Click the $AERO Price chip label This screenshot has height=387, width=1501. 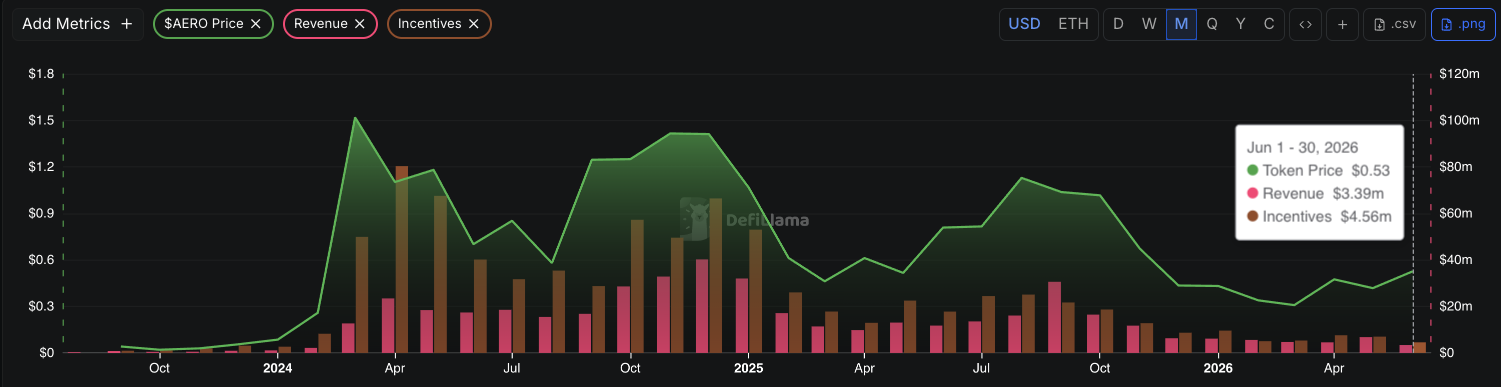coord(203,23)
